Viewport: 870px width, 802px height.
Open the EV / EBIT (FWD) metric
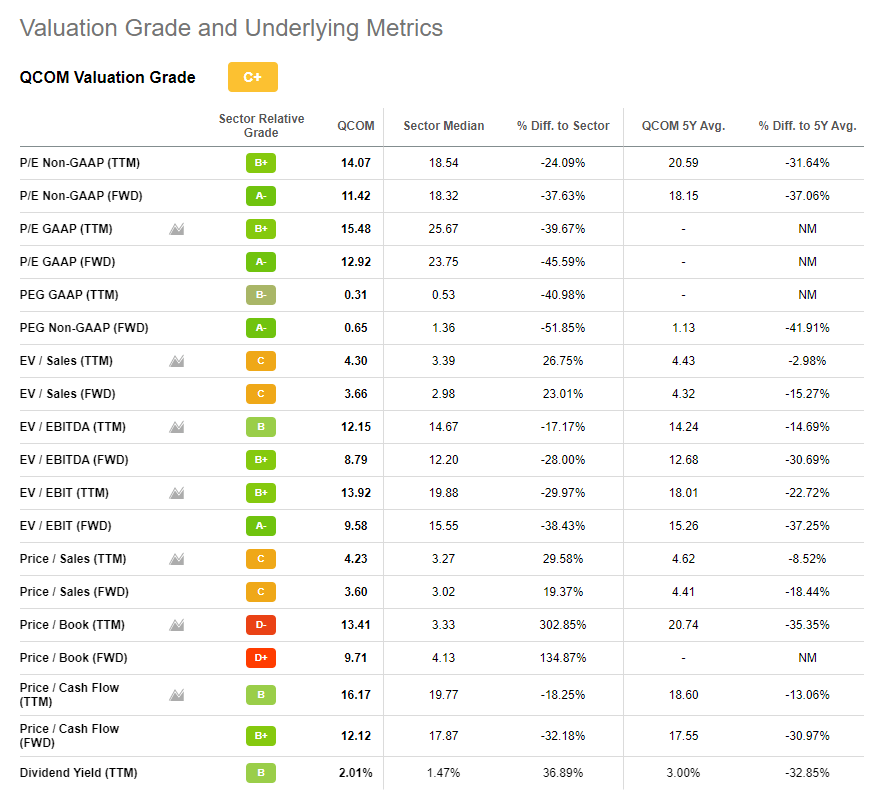point(65,526)
